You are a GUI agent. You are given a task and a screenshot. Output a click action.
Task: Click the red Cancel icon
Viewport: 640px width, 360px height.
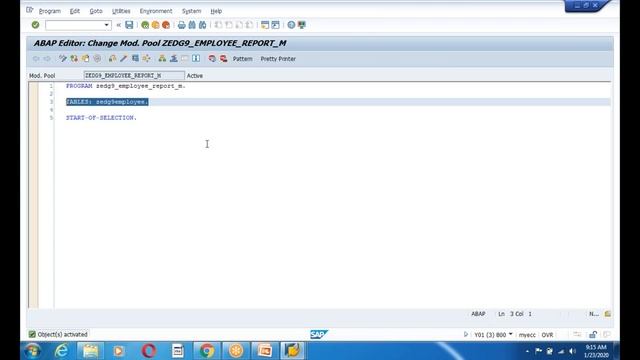[x=166, y=25]
